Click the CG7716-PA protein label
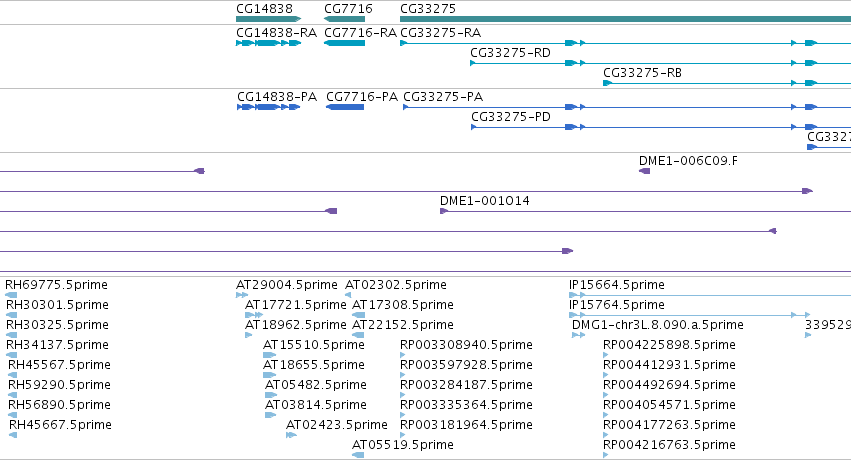This screenshot has height=460, width=851. (x=362, y=97)
